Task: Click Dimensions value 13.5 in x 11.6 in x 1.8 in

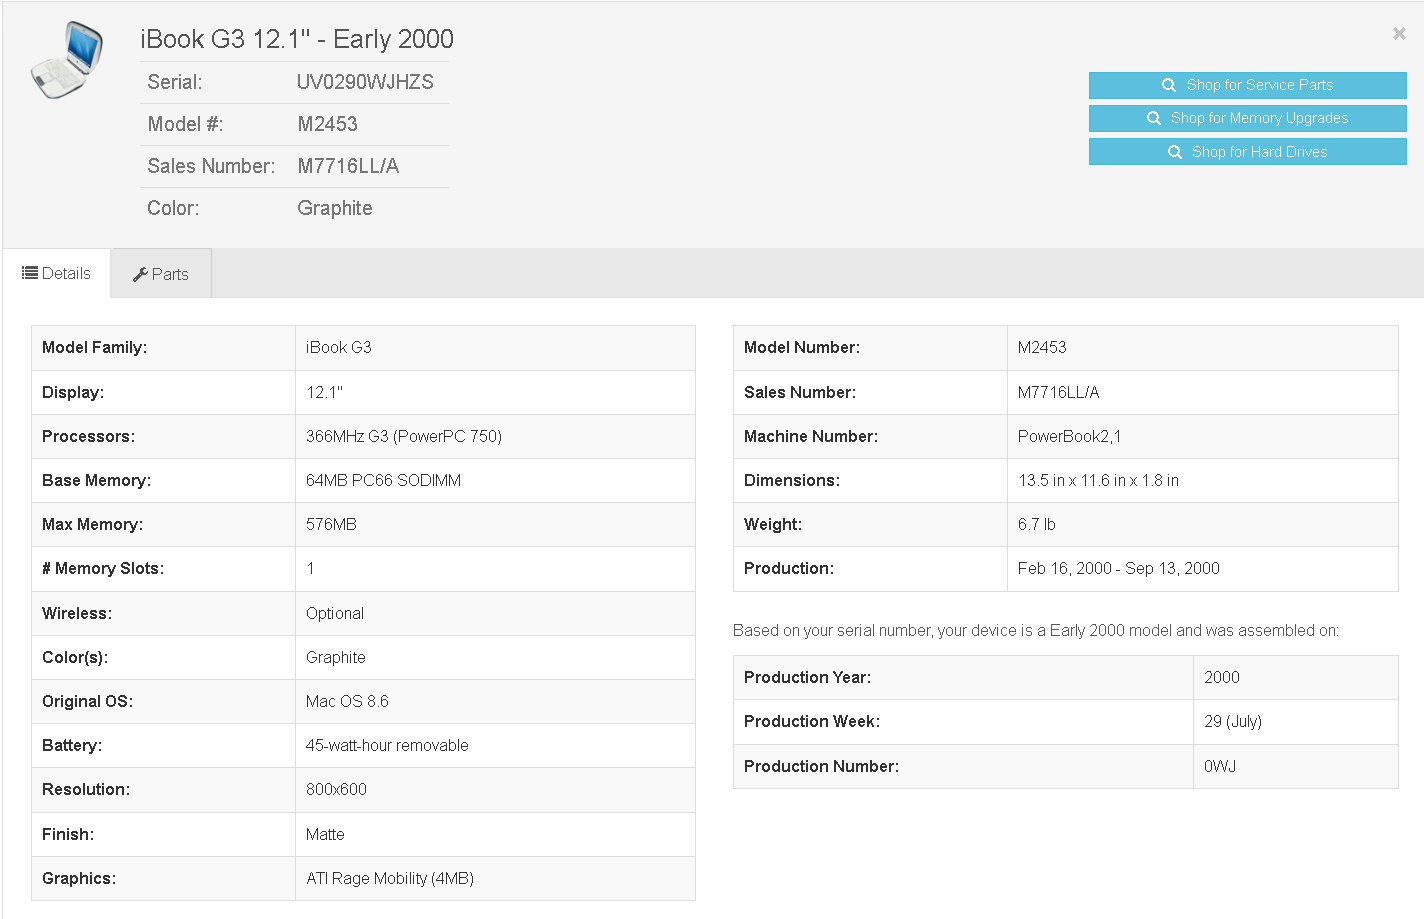Action: (1098, 480)
